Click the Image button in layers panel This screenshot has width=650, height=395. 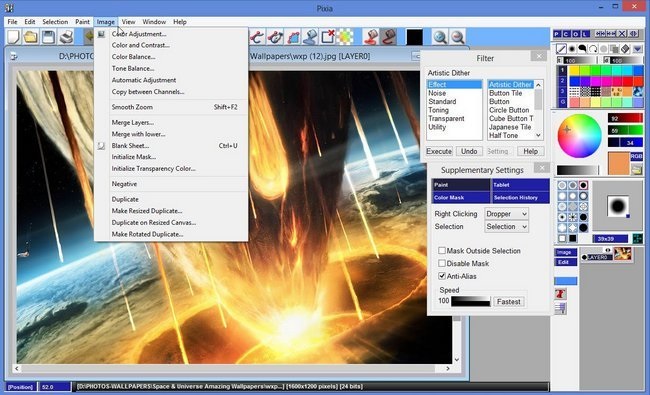(x=565, y=252)
